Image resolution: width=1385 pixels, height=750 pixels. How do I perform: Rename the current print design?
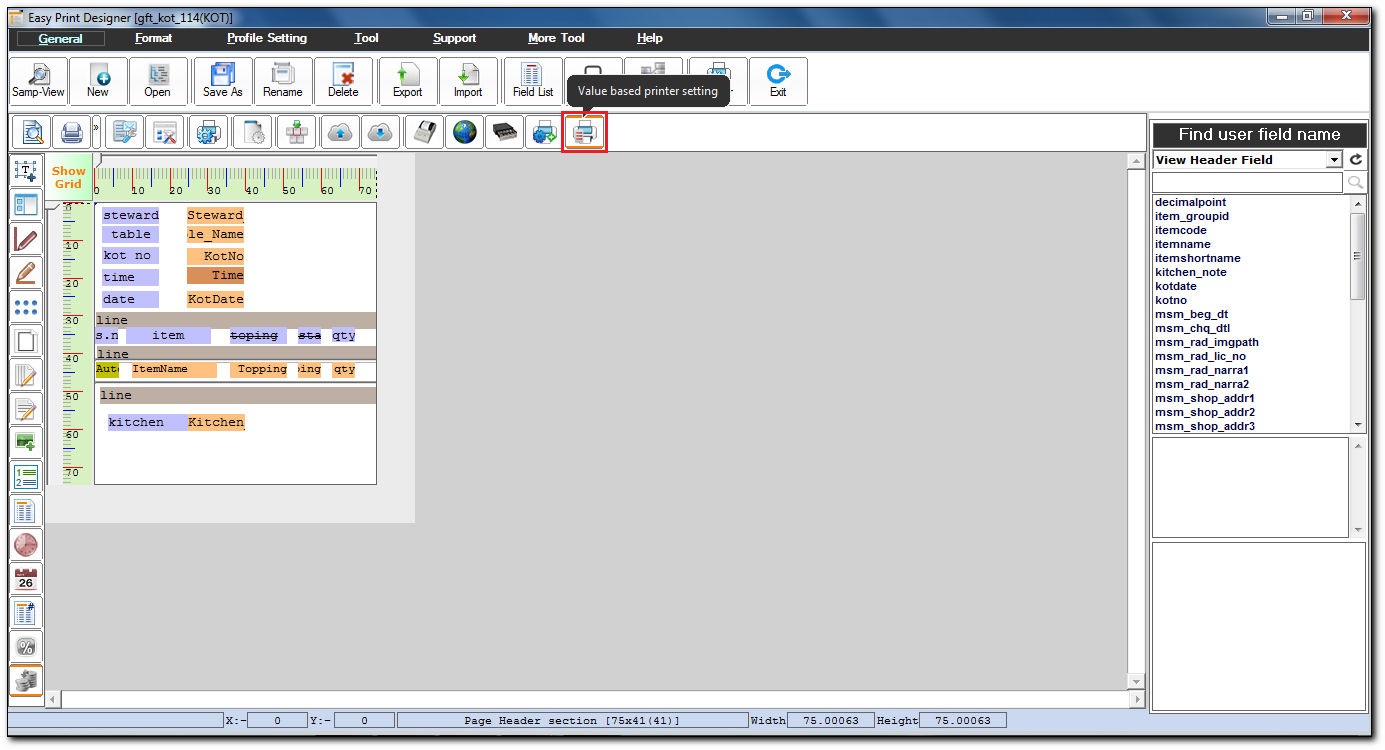click(x=283, y=81)
